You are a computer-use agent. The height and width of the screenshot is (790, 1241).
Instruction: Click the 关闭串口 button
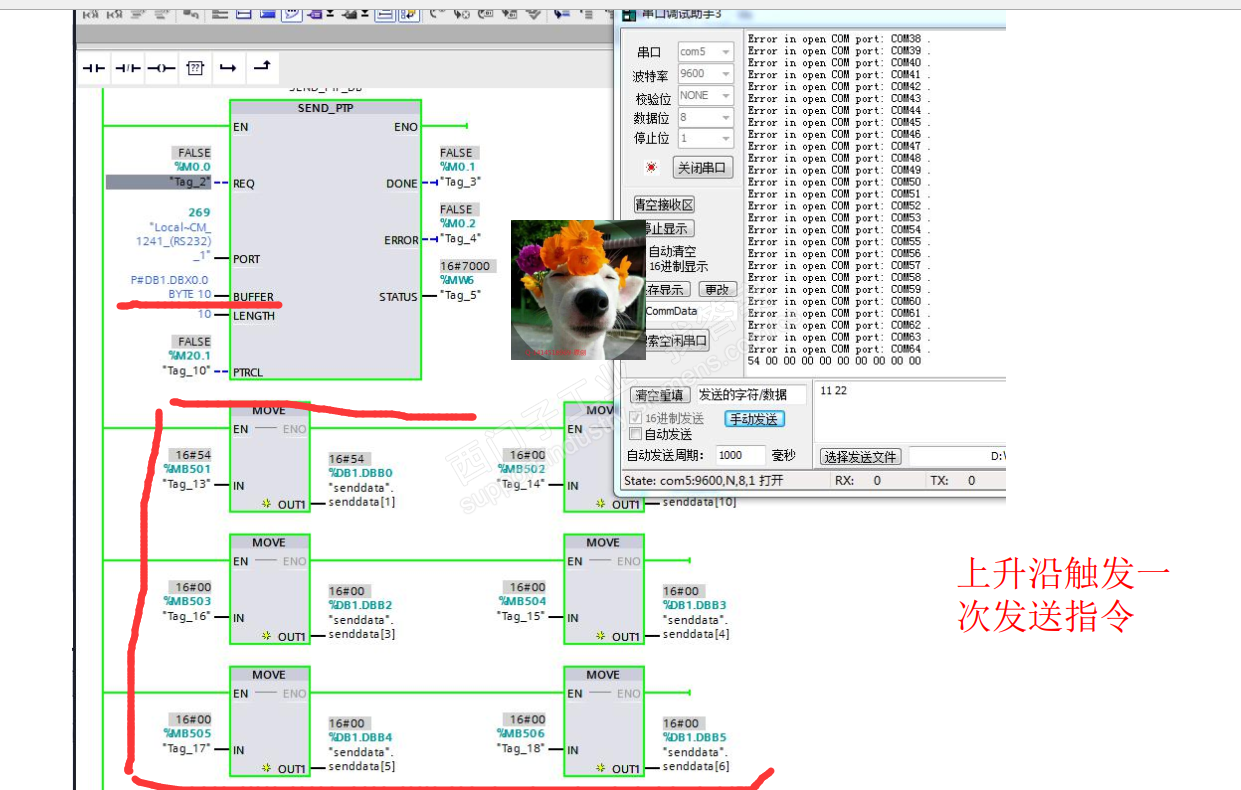[x=703, y=168]
